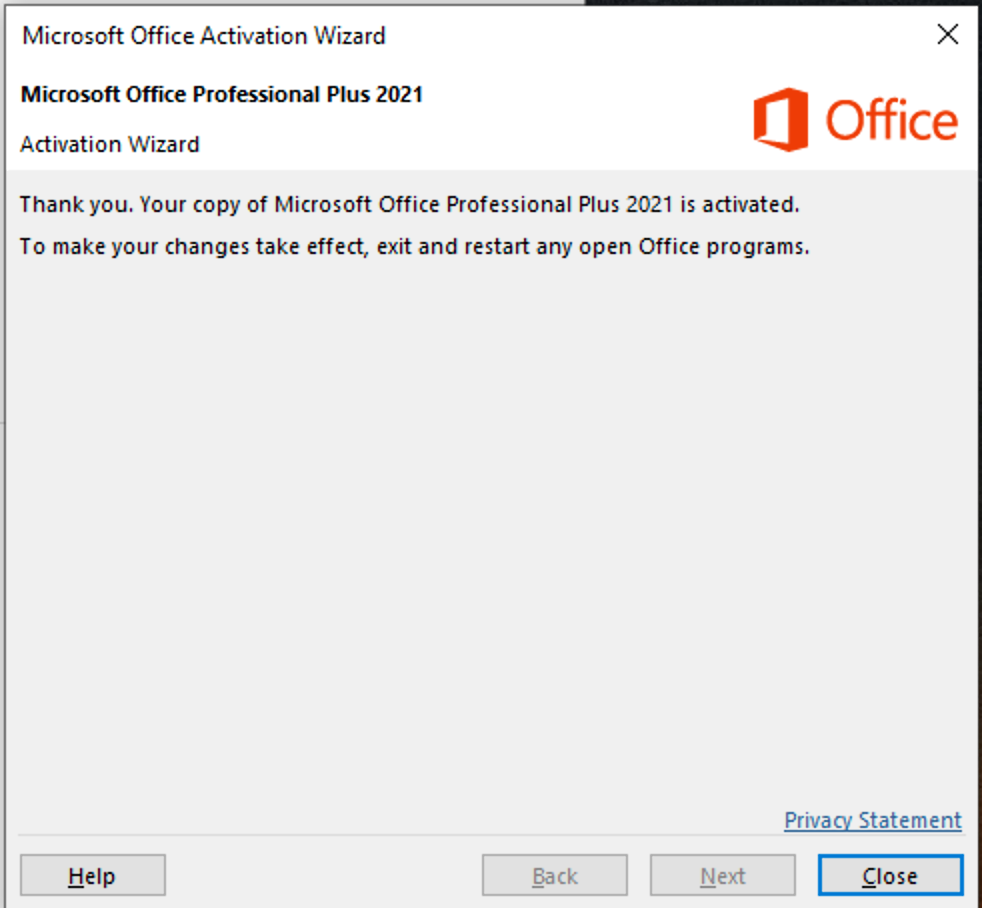Screen dimensions: 982x908
Task: Click the Activation Wizard subtitle
Action: click(x=110, y=145)
